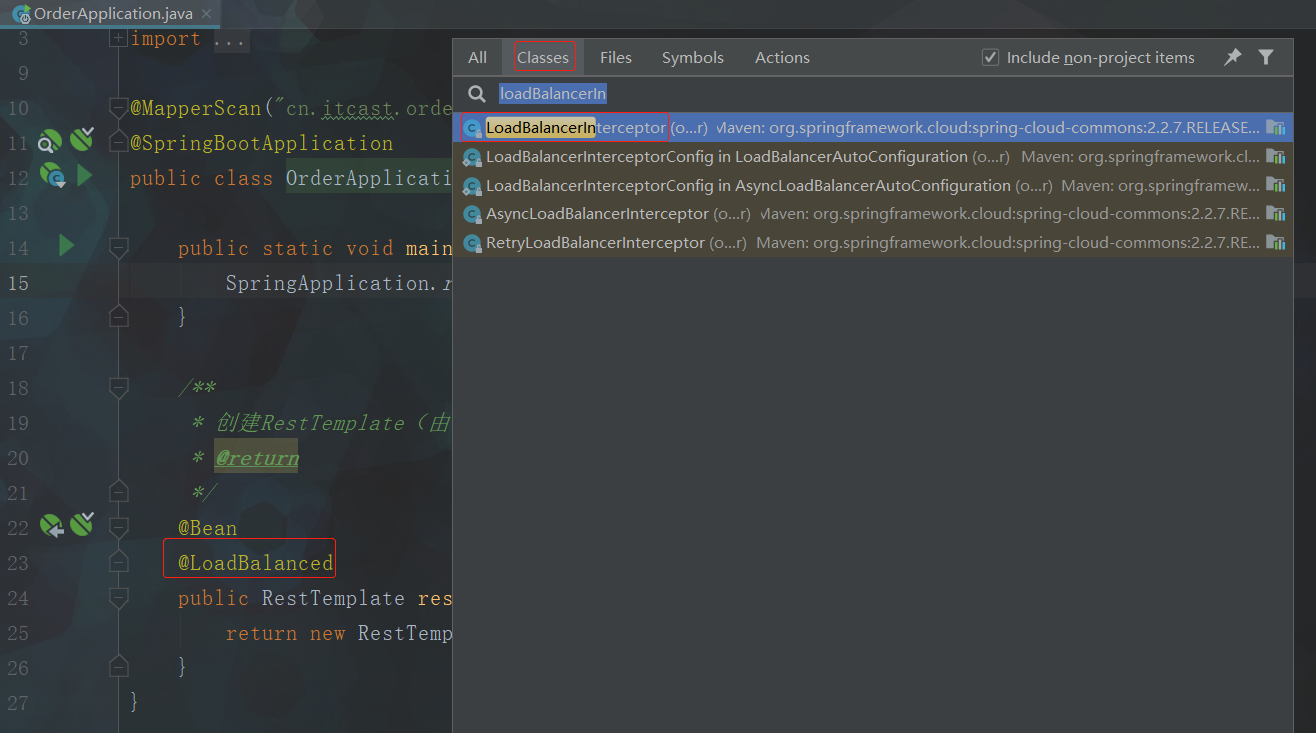The height and width of the screenshot is (733, 1316).
Task: Open the RetryLoadBalancerInterceptor search result
Action: tap(872, 243)
